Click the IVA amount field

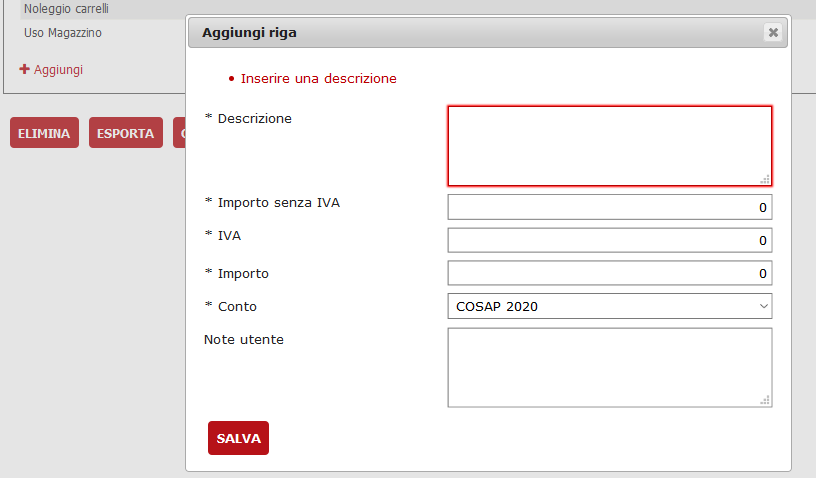click(609, 240)
